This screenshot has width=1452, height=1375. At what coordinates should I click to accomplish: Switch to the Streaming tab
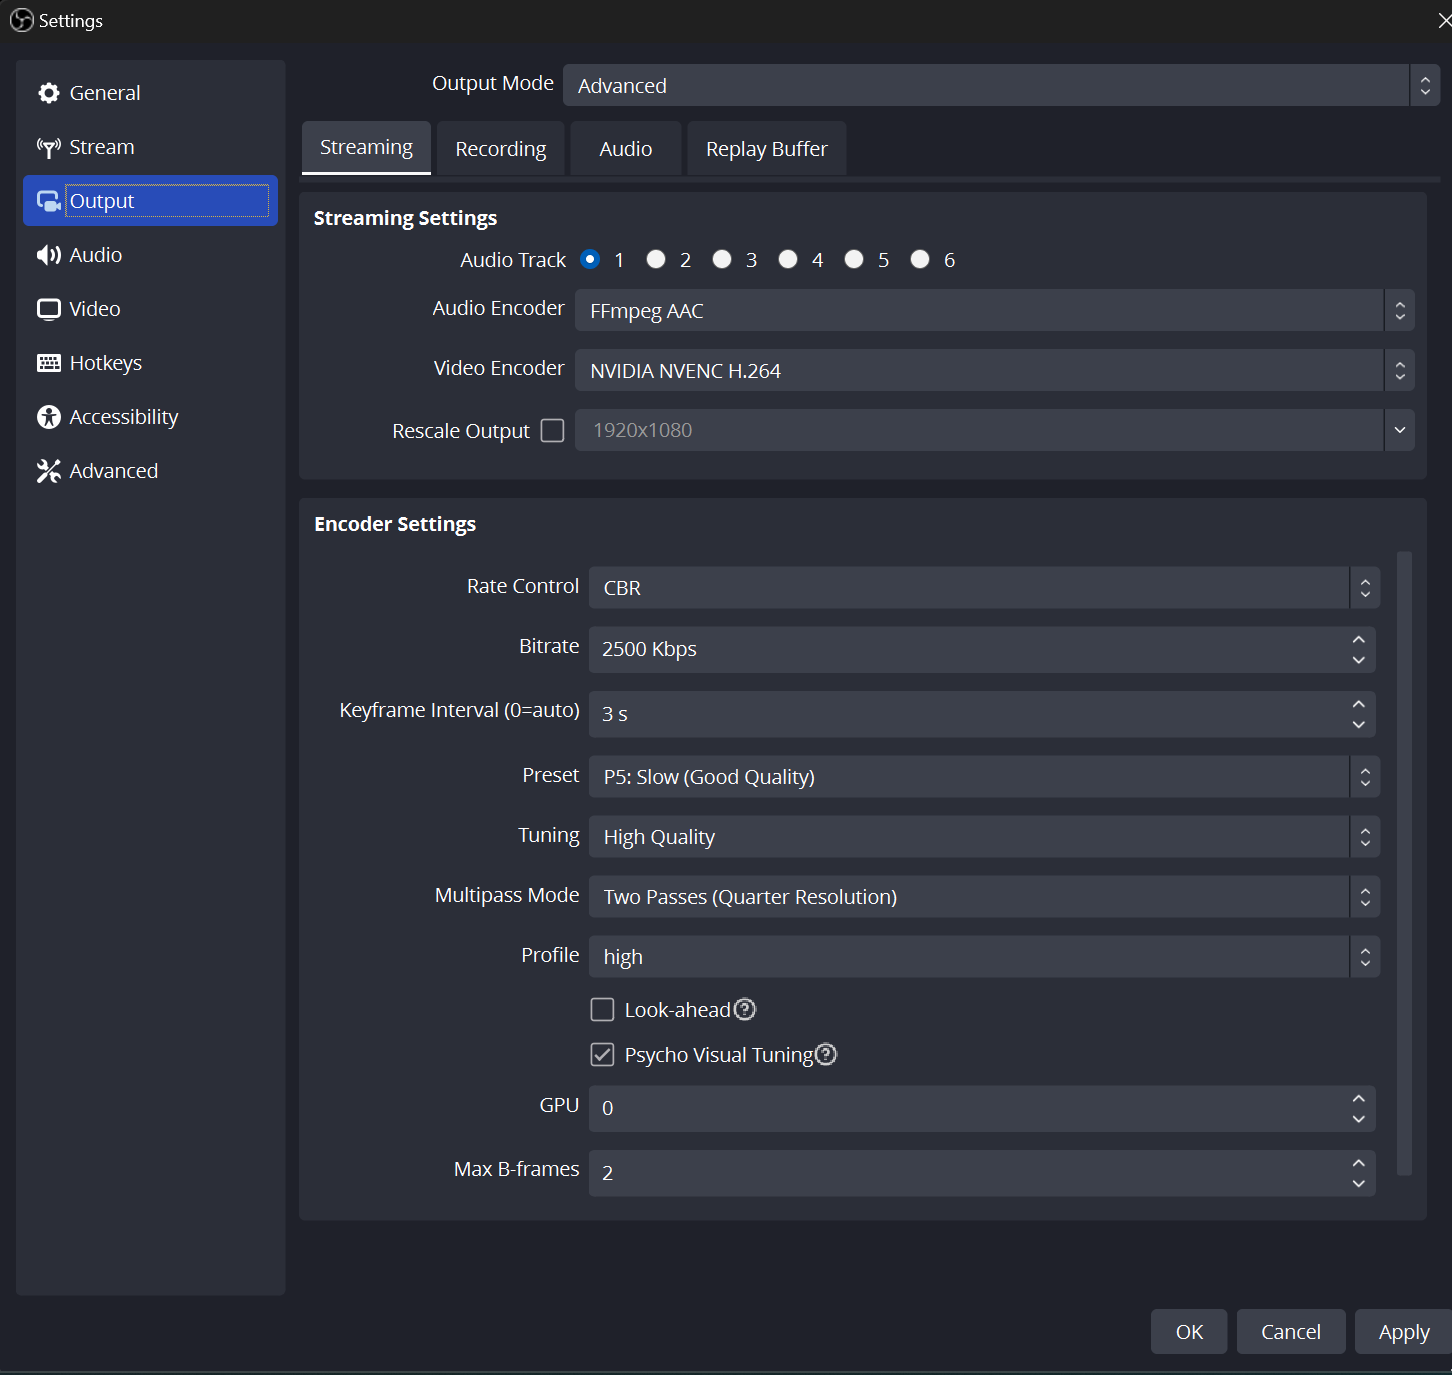pyautogui.click(x=366, y=148)
